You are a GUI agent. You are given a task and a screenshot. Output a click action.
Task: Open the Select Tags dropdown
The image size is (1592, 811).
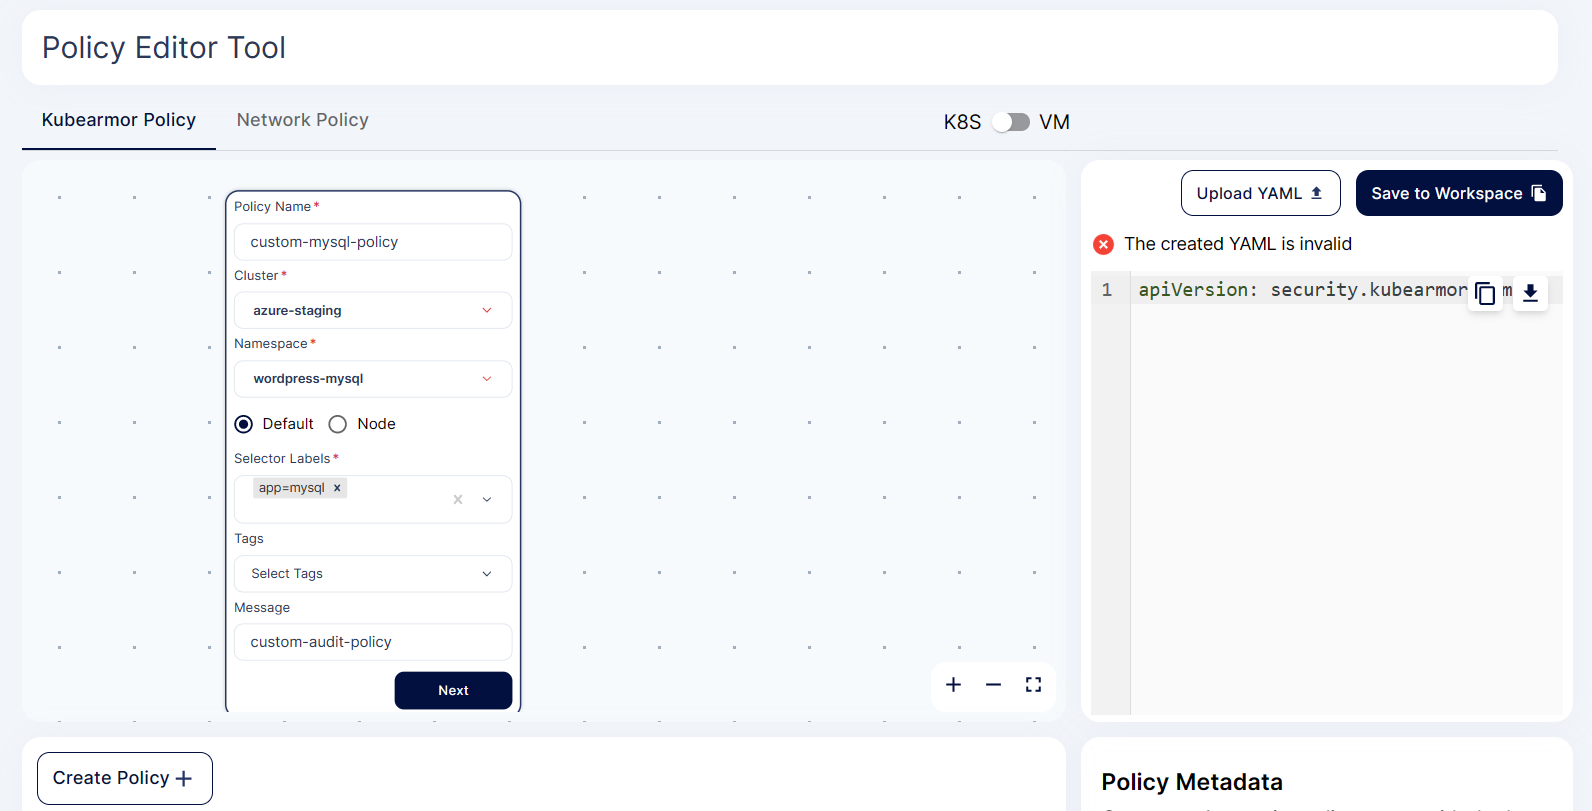[x=373, y=574]
